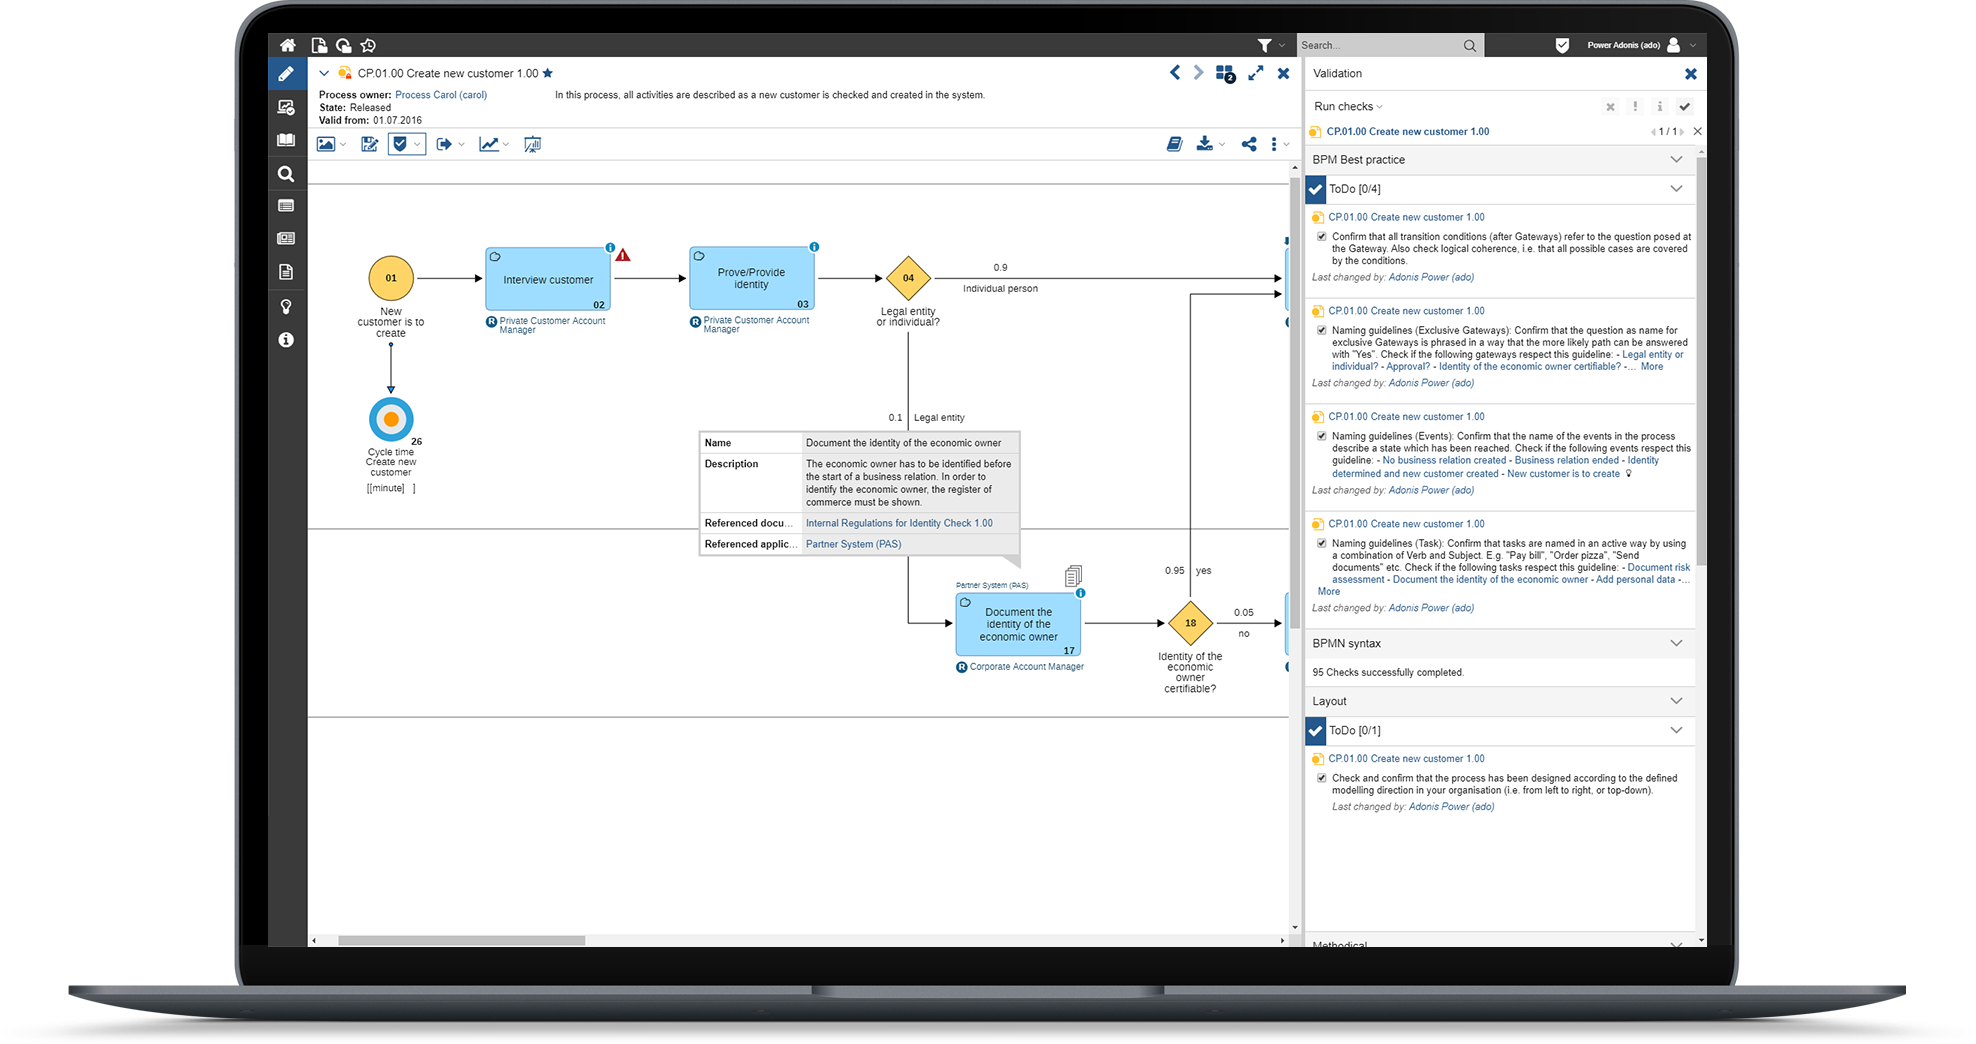
Task: Collapse the BPM Best practice section
Action: pyautogui.click(x=1676, y=159)
